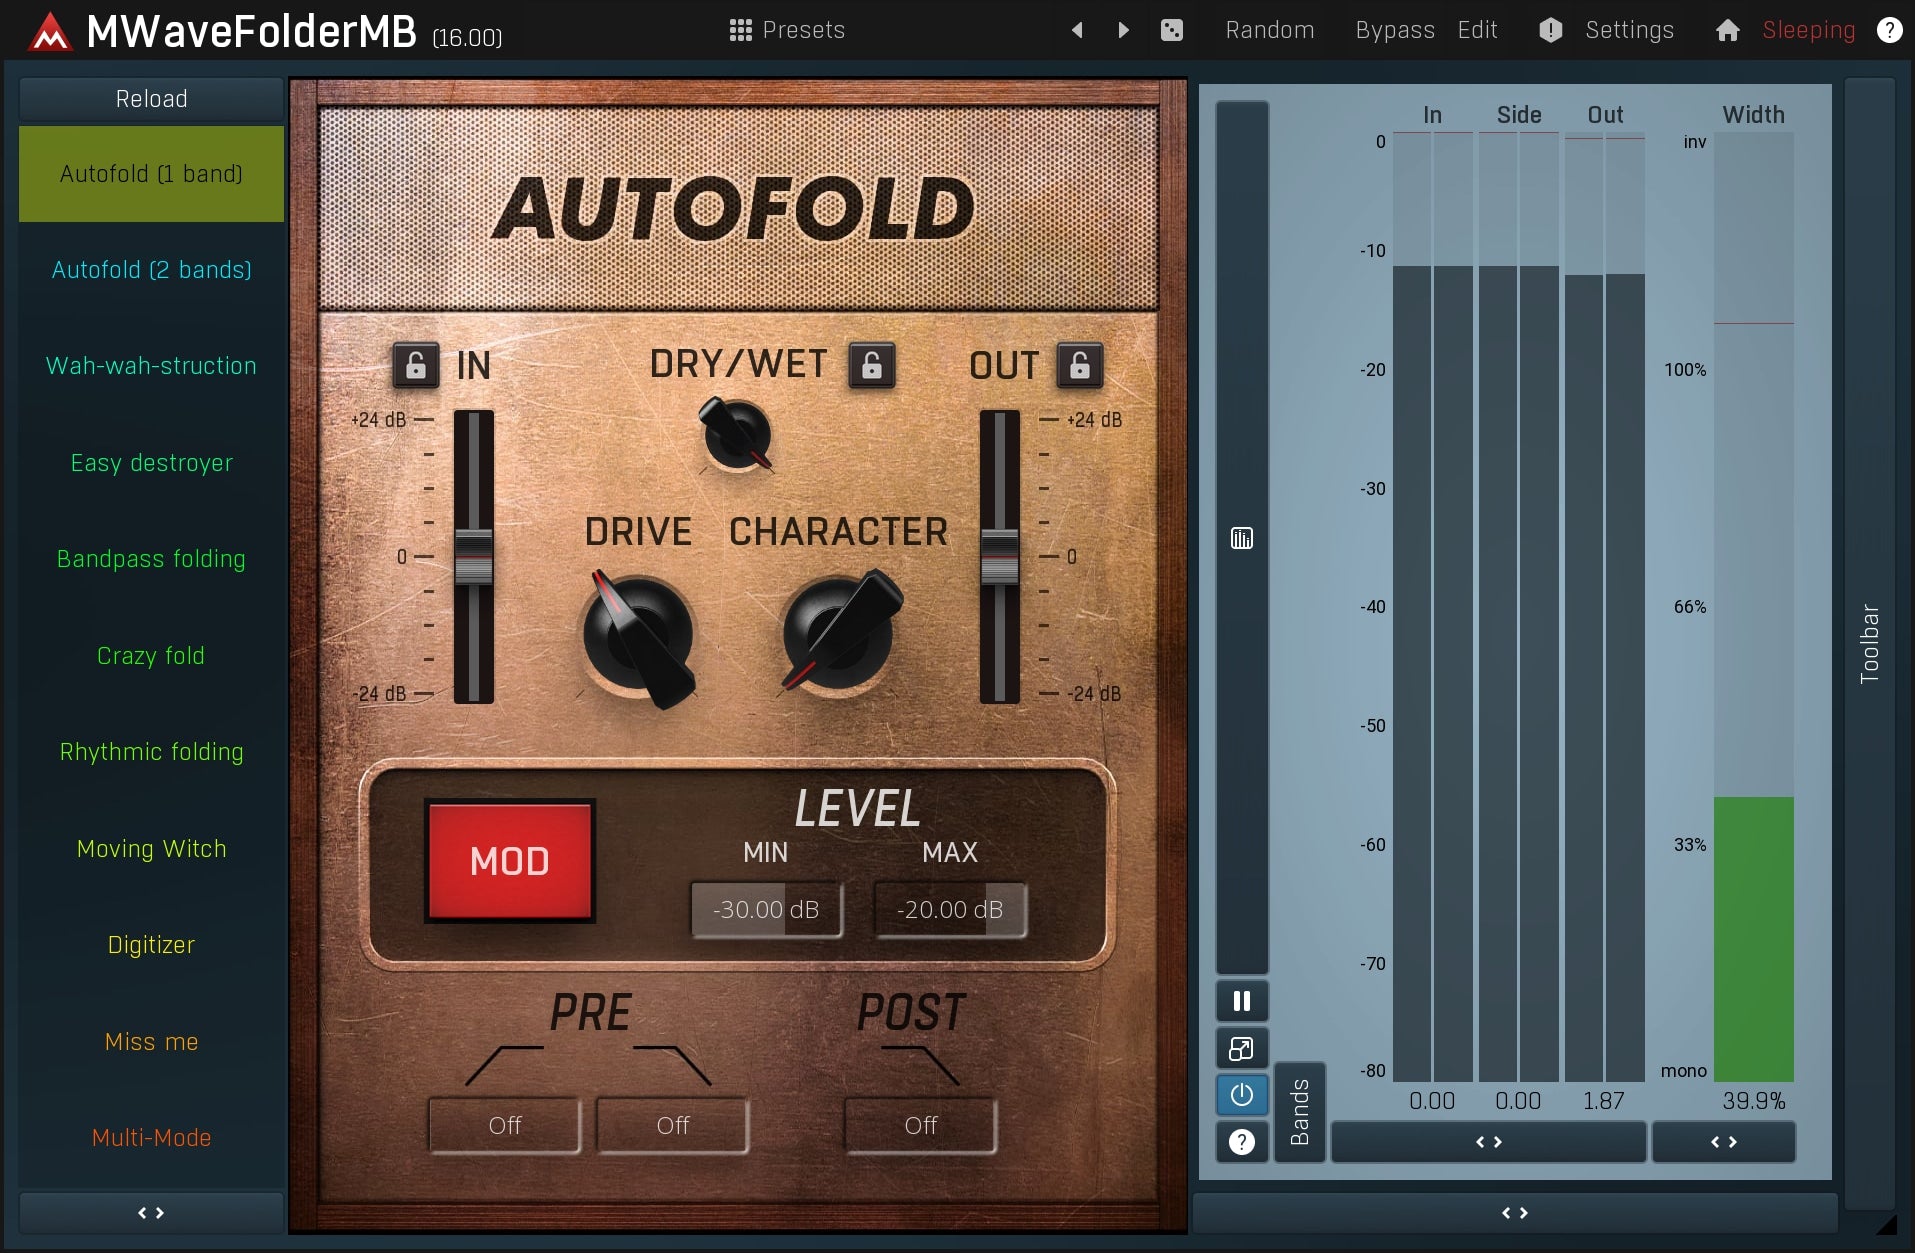Image resolution: width=1915 pixels, height=1253 pixels.
Task: Enable the red MOD button
Action: coord(510,860)
